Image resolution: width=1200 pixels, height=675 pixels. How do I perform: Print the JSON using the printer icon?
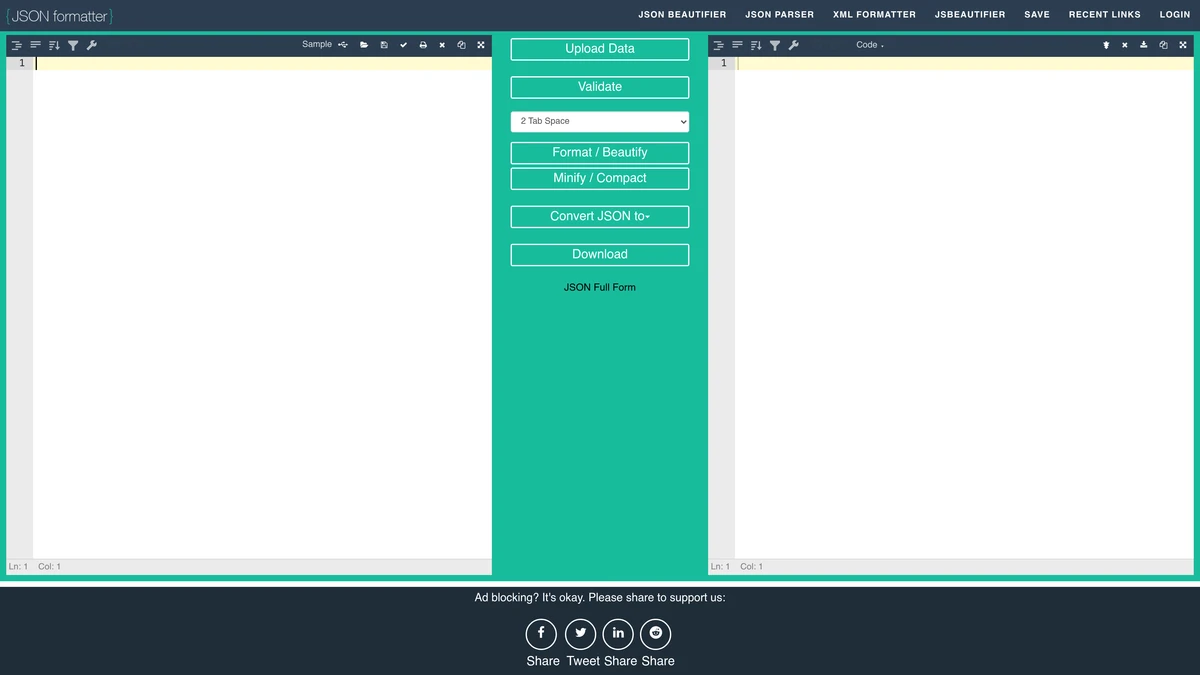pos(422,44)
